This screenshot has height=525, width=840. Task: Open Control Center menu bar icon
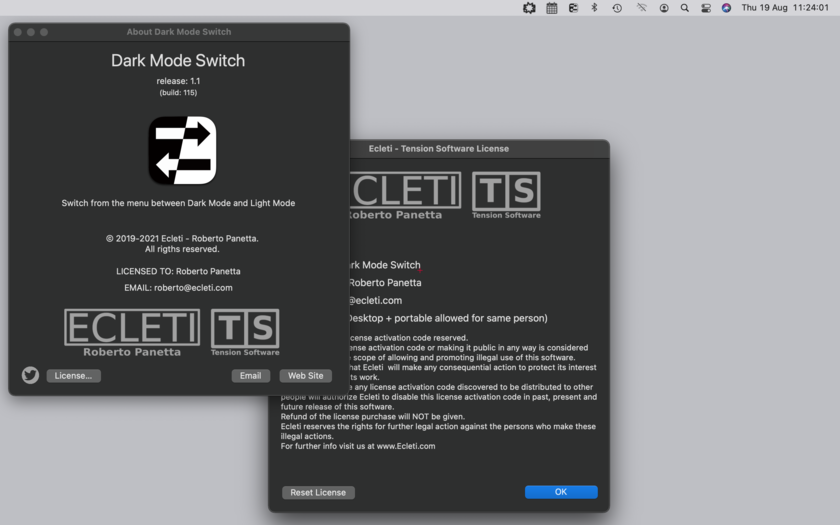tap(706, 8)
